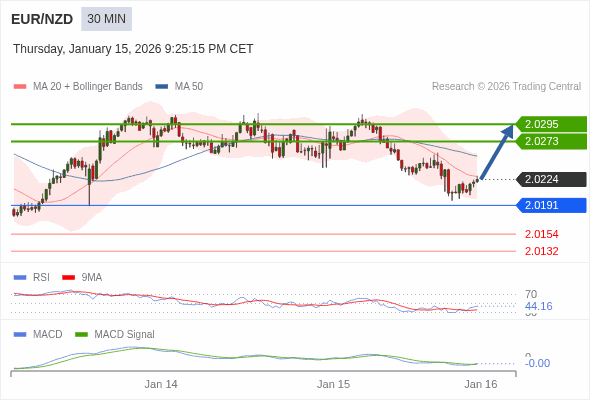Viewport: 590px width, 400px height.
Task: Click the 'MA 50' legend label
Action: tap(189, 87)
